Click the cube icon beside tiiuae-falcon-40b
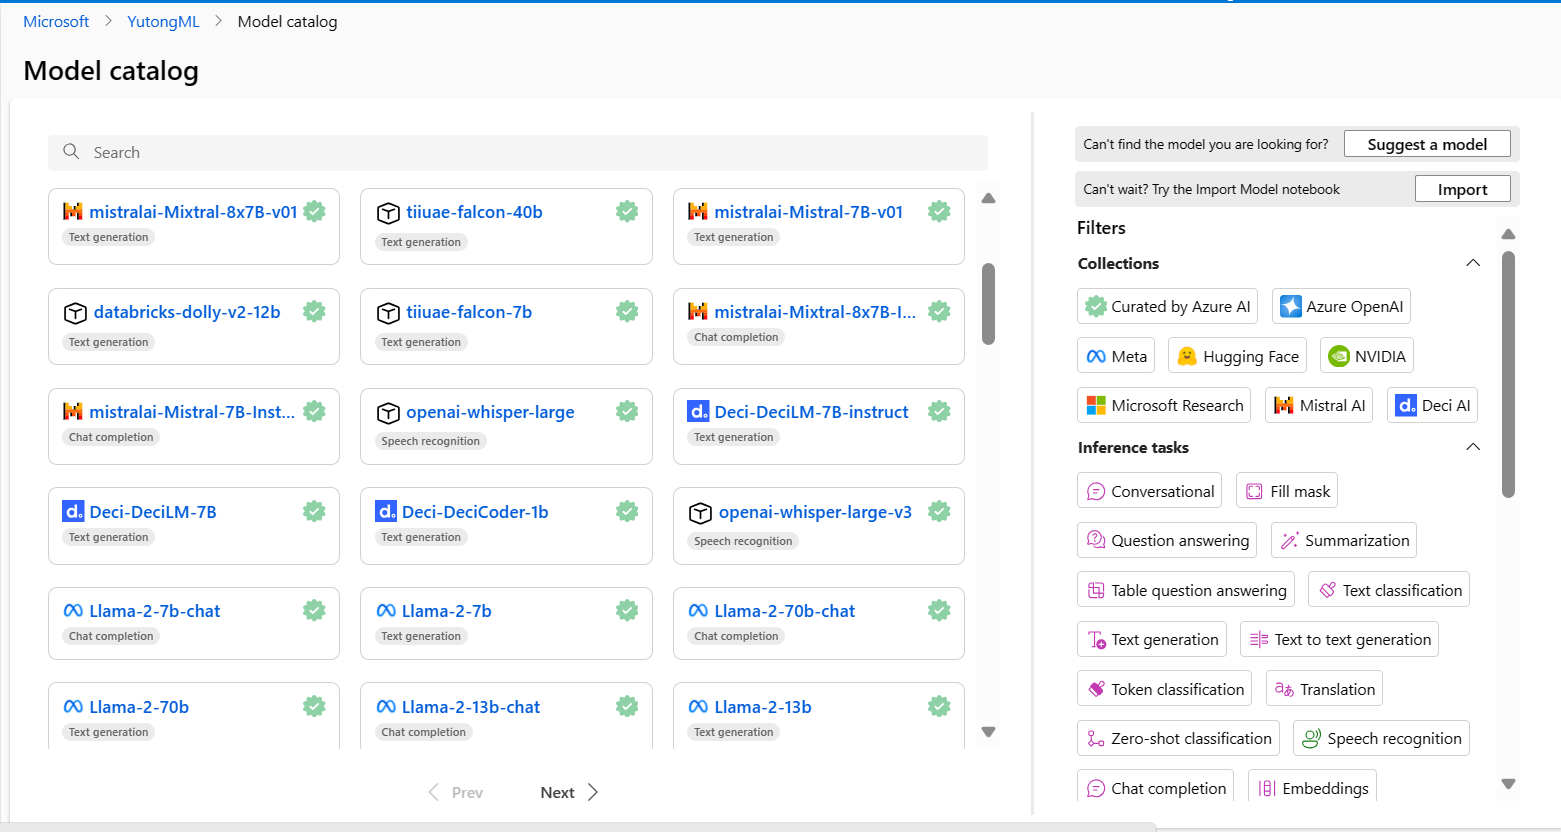The height and width of the screenshot is (832, 1561). point(388,213)
